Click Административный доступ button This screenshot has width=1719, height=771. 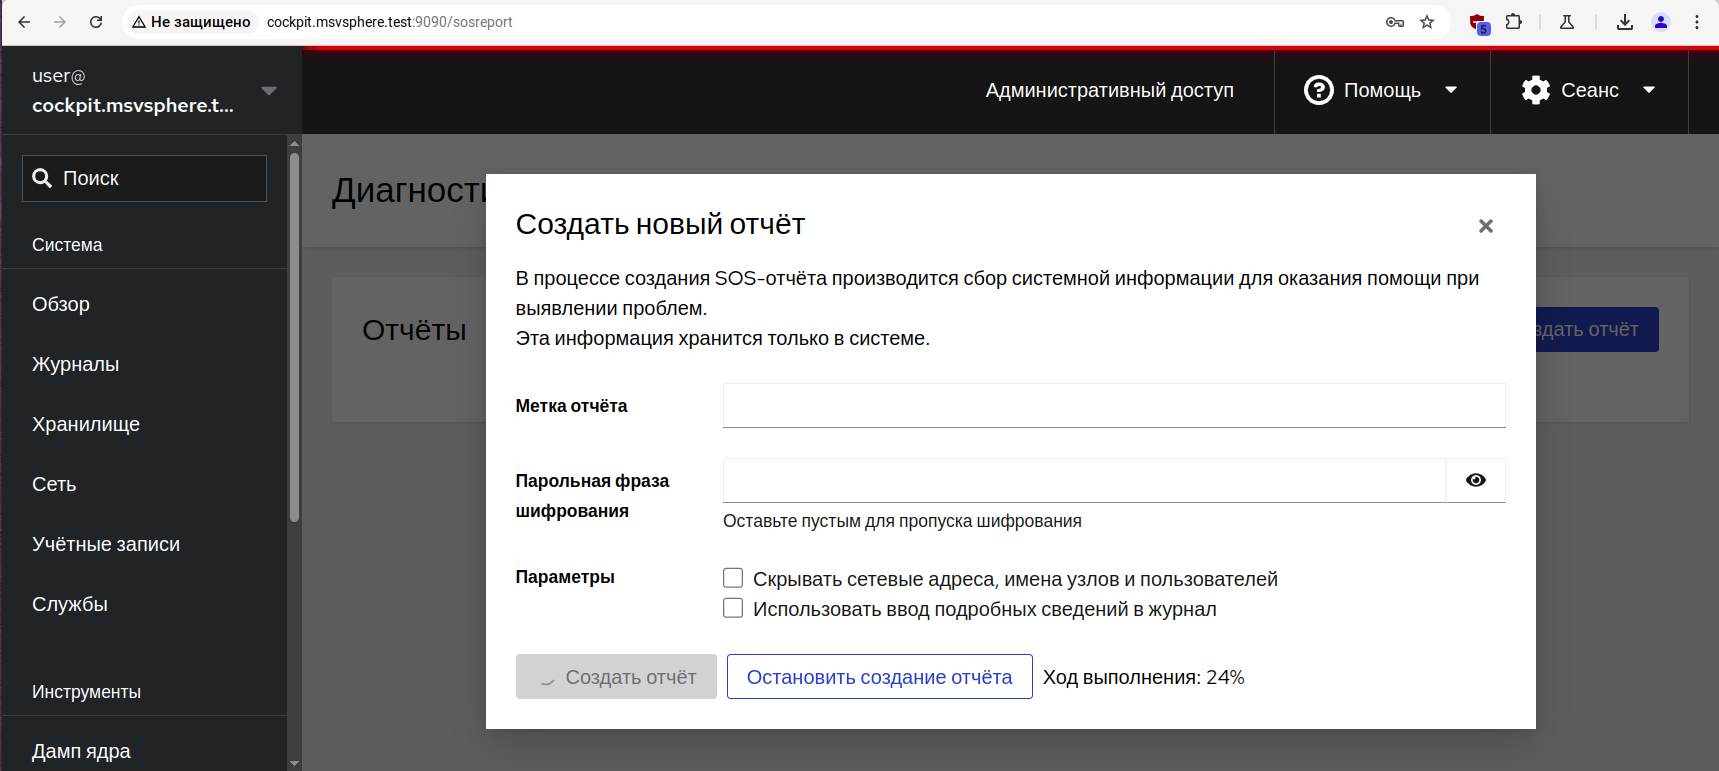pos(1109,90)
